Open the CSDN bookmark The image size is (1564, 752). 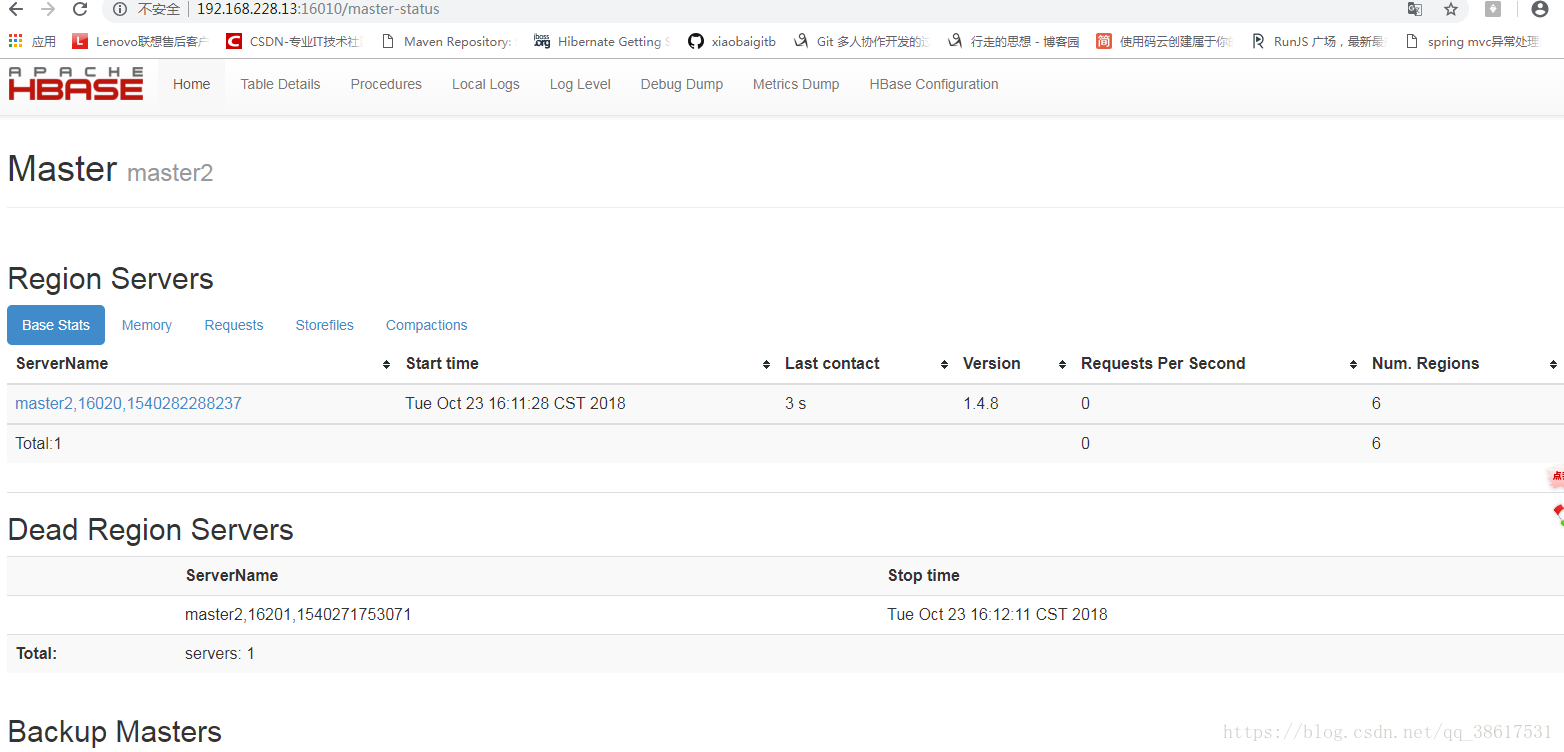click(293, 42)
